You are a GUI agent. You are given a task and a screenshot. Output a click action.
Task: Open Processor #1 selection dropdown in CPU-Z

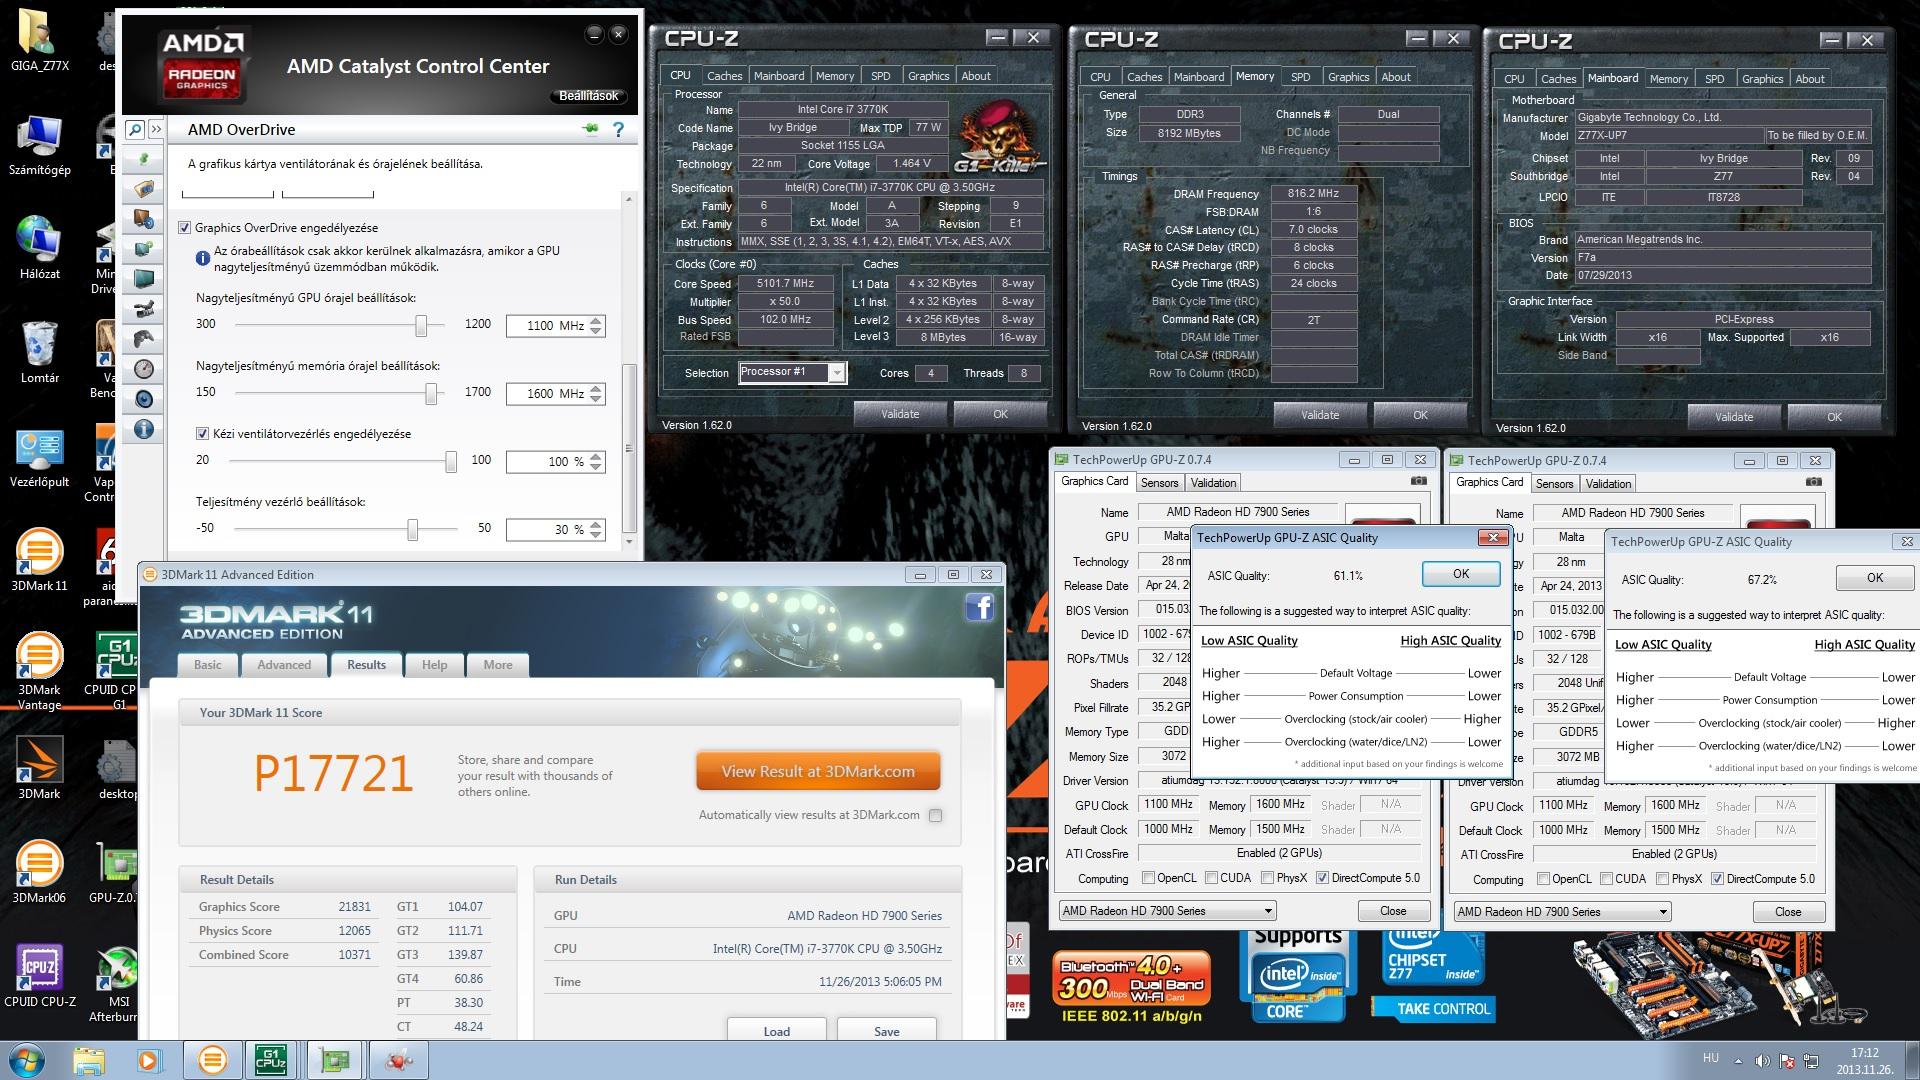coord(837,373)
